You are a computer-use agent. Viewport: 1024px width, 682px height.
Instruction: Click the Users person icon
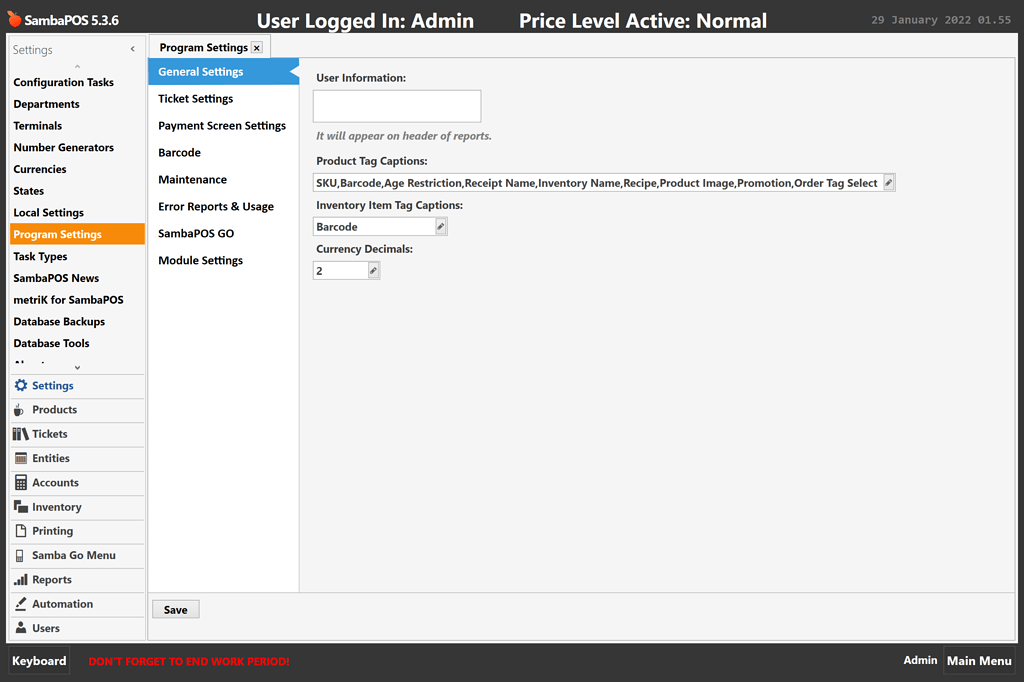[21, 628]
